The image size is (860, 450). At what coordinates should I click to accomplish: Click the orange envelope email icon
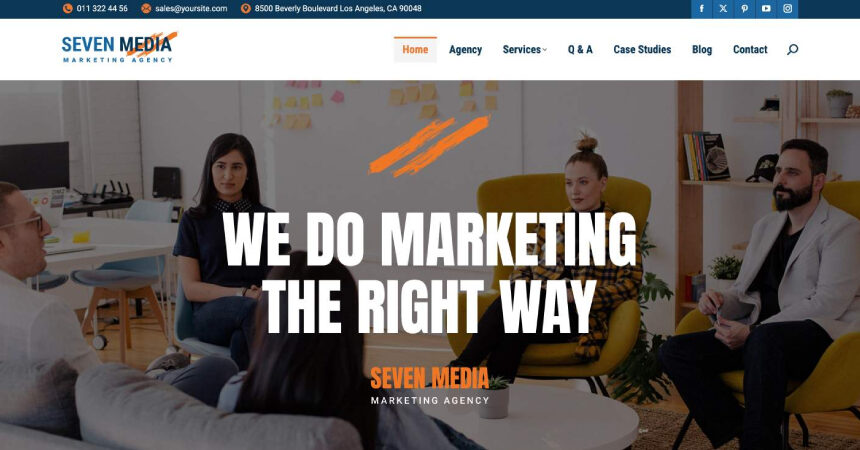[x=146, y=8]
